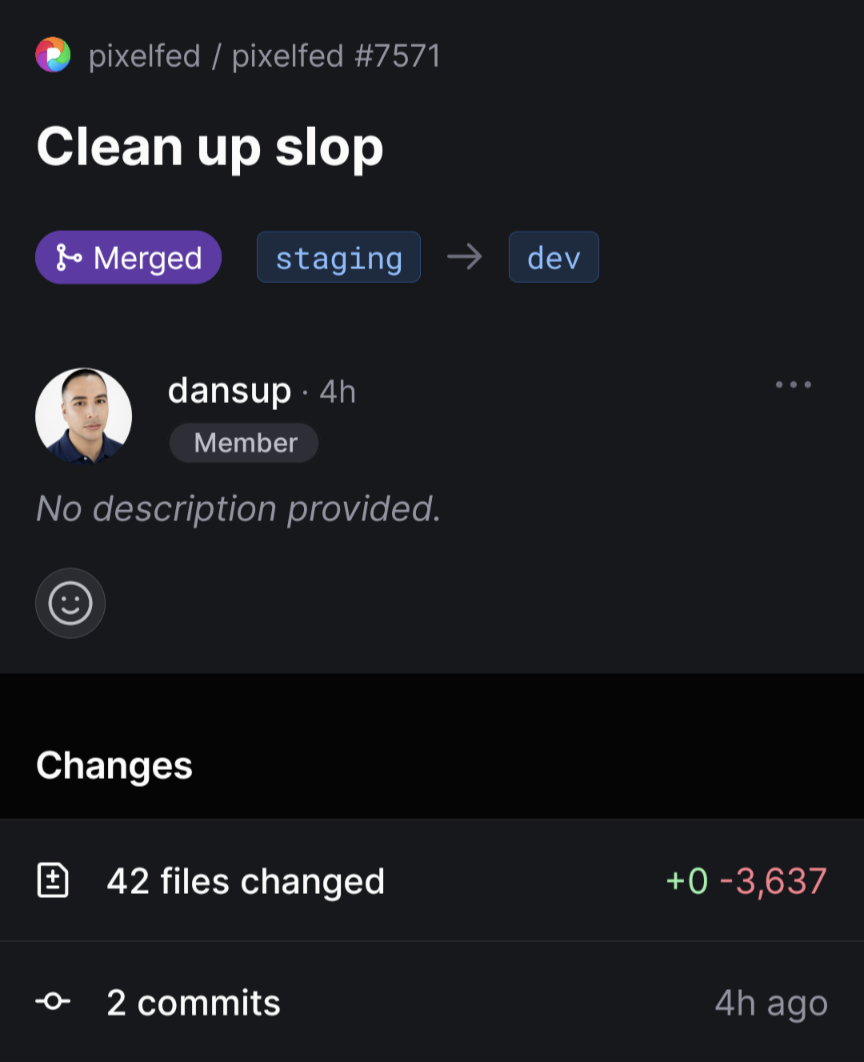864x1062 pixels.
Task: Open pixelfed / pixelfed #7571 repository link
Action: pyautogui.click(x=264, y=56)
